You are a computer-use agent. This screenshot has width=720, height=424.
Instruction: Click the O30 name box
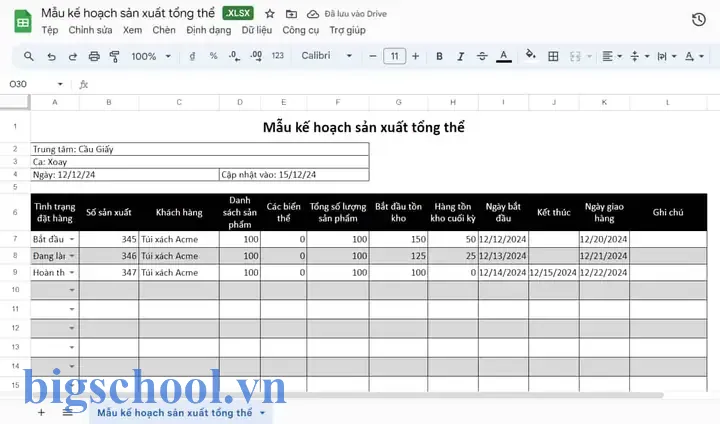pyautogui.click(x=18, y=84)
